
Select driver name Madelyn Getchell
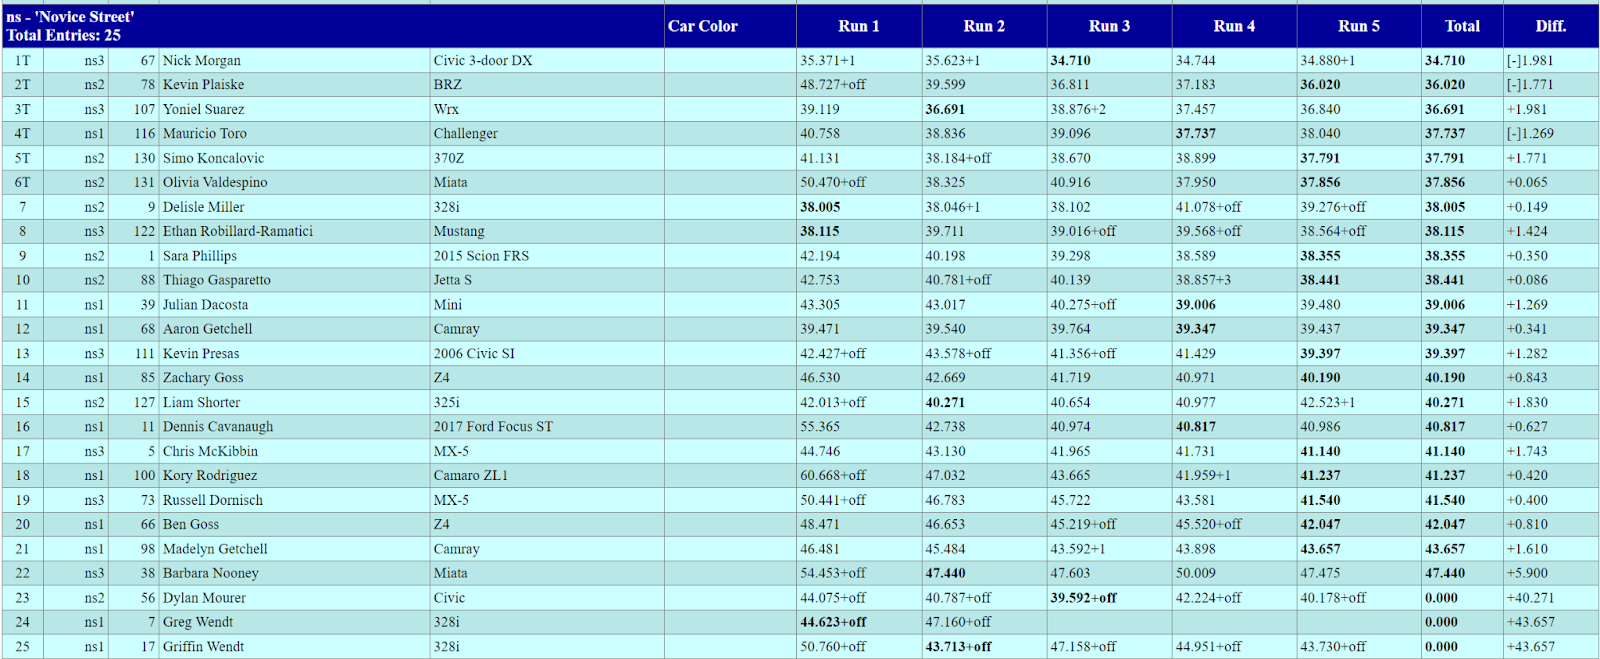pos(215,549)
